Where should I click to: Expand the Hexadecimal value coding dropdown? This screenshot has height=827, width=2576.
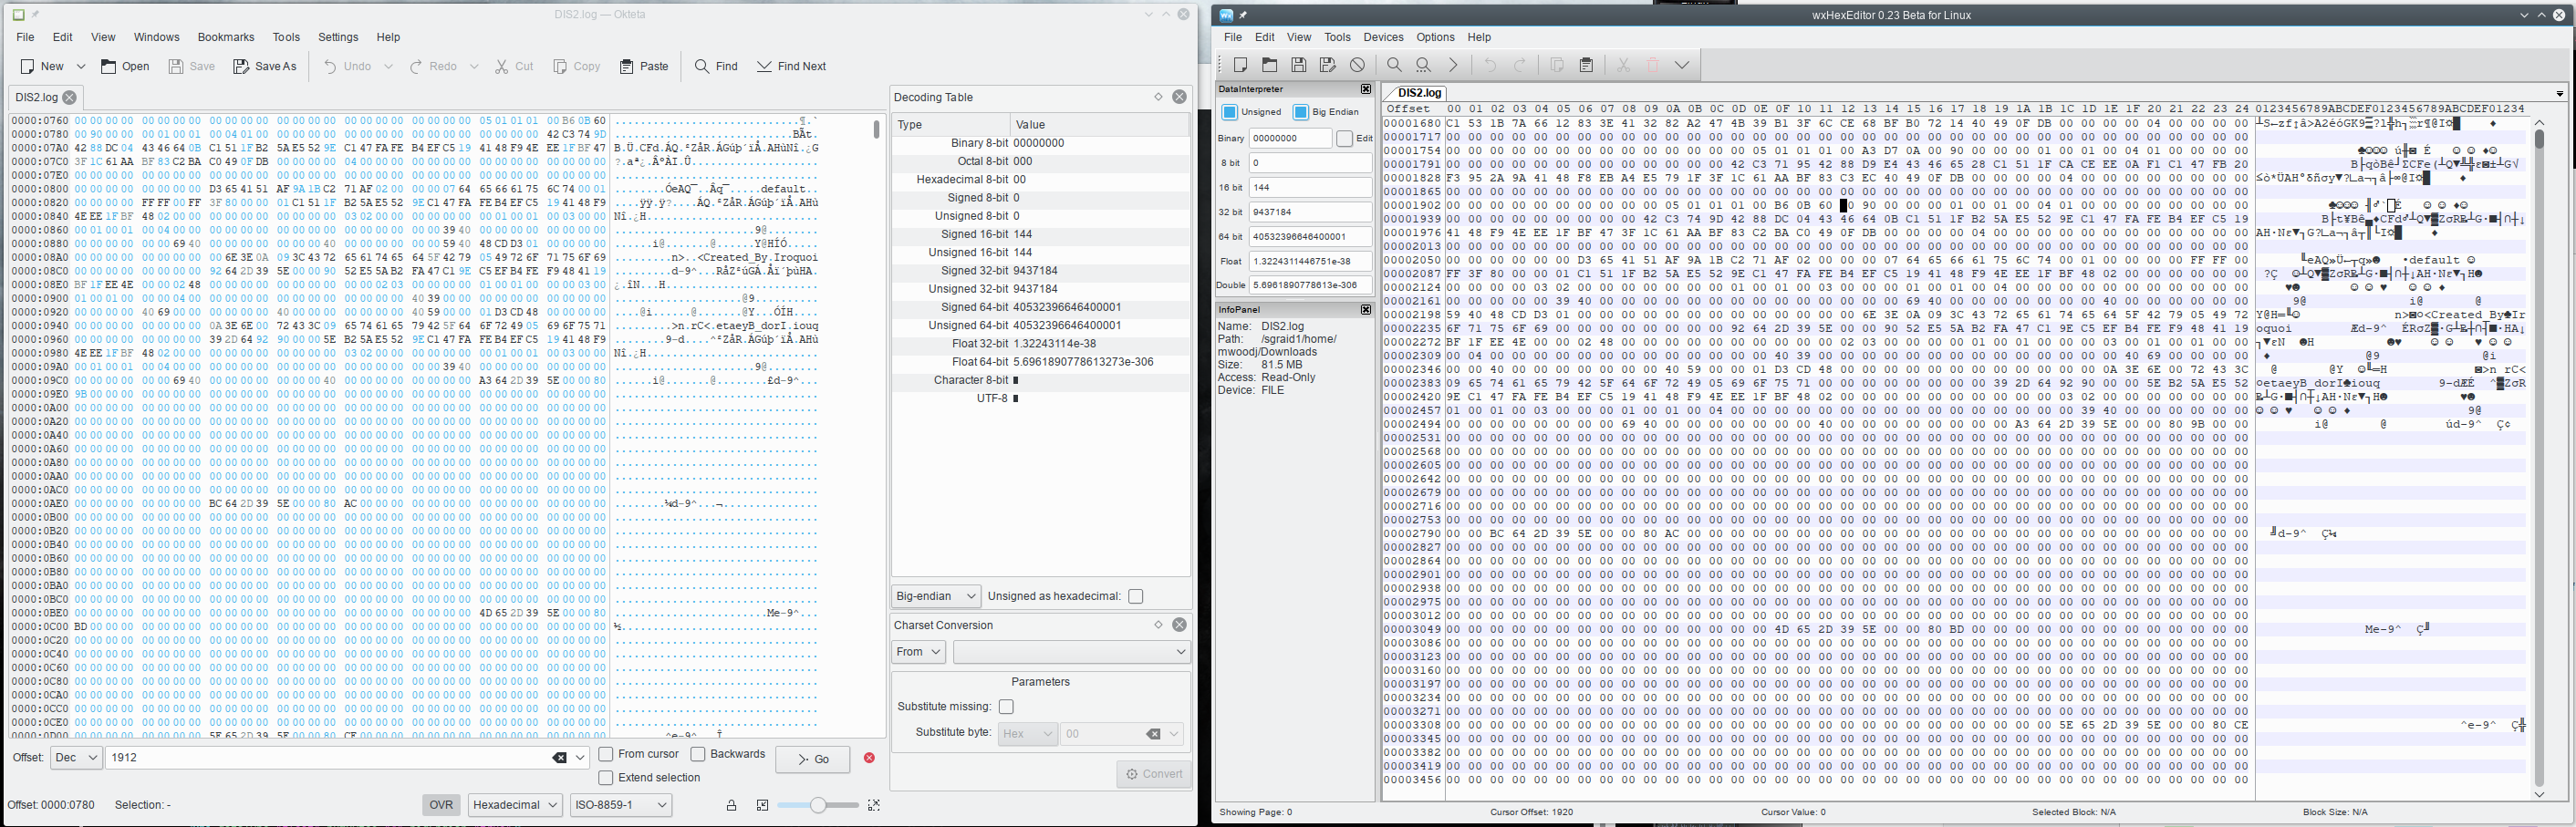pos(514,805)
